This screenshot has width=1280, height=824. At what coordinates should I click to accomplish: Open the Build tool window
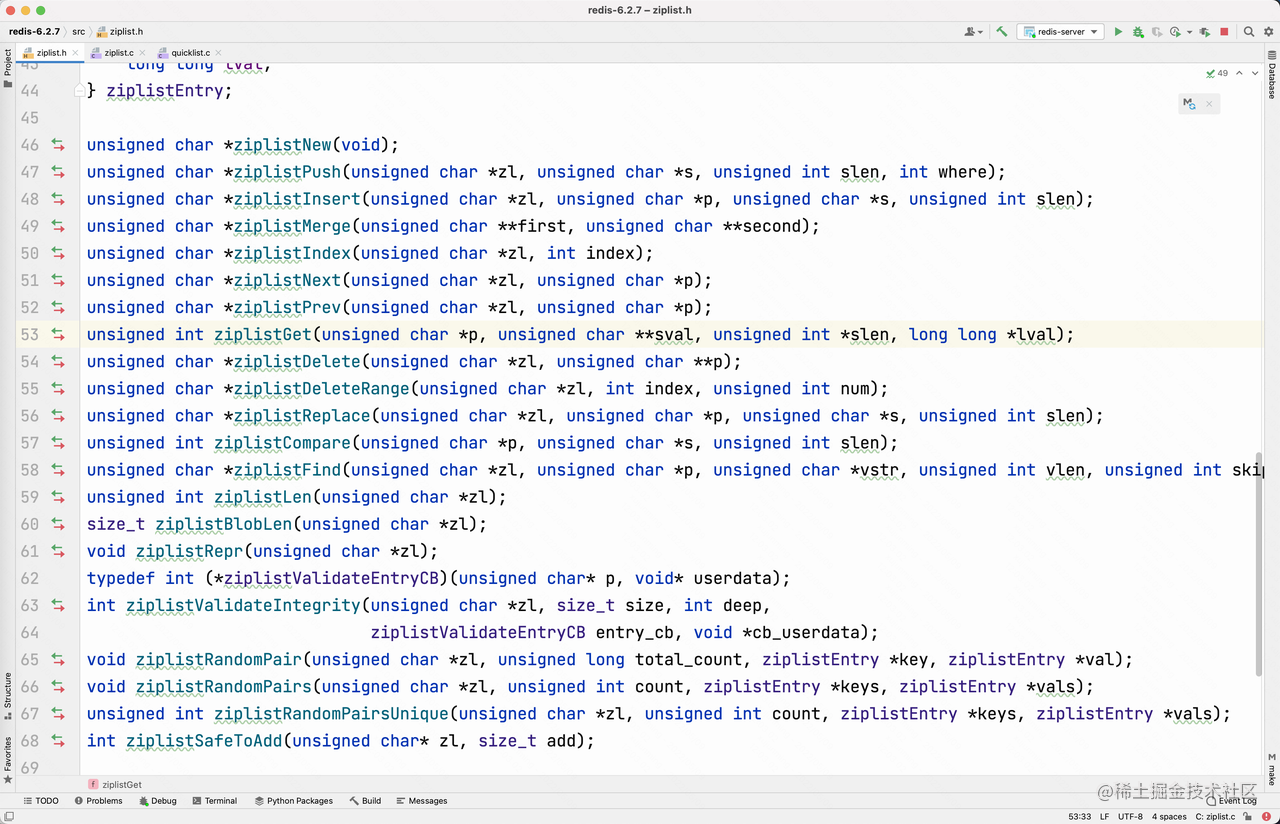[x=365, y=801]
